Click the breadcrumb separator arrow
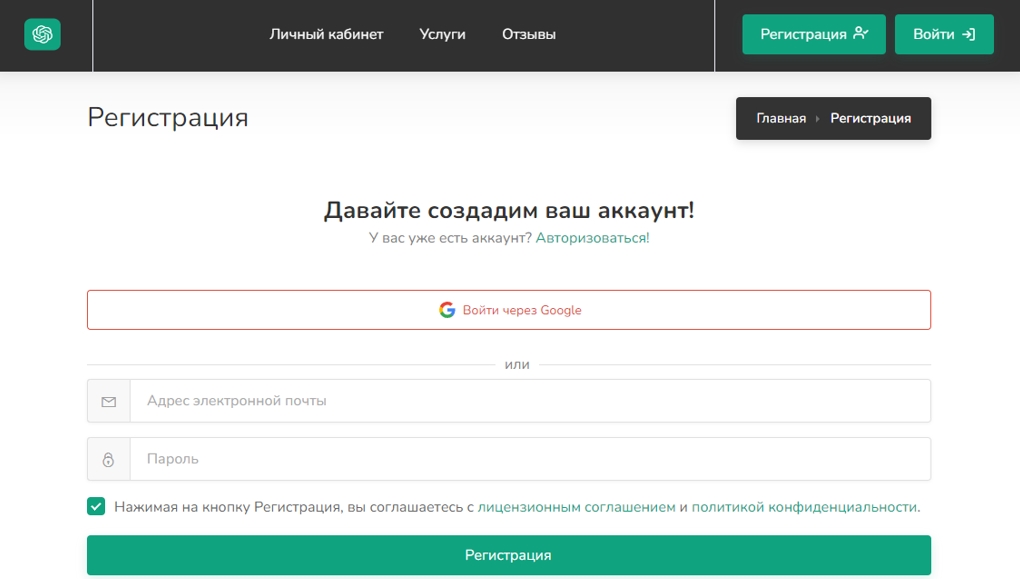 [x=818, y=118]
